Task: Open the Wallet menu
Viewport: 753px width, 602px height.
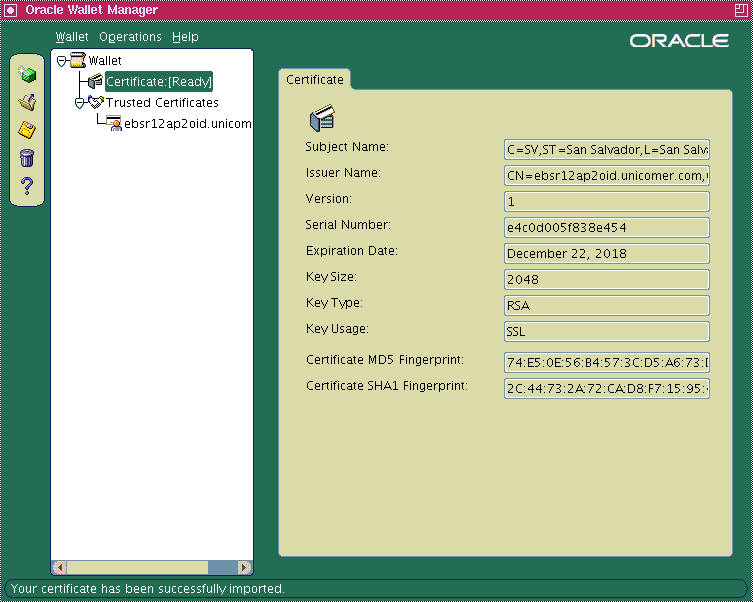Action: pyautogui.click(x=72, y=37)
